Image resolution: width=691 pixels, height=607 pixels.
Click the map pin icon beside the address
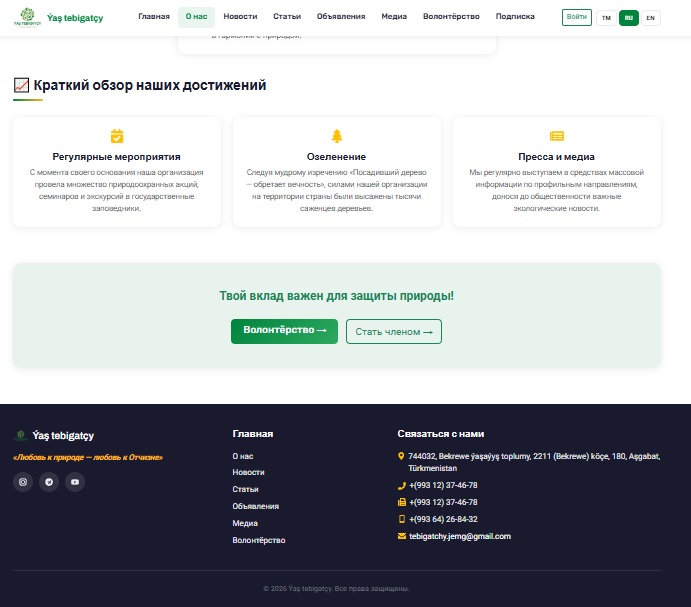click(x=401, y=456)
